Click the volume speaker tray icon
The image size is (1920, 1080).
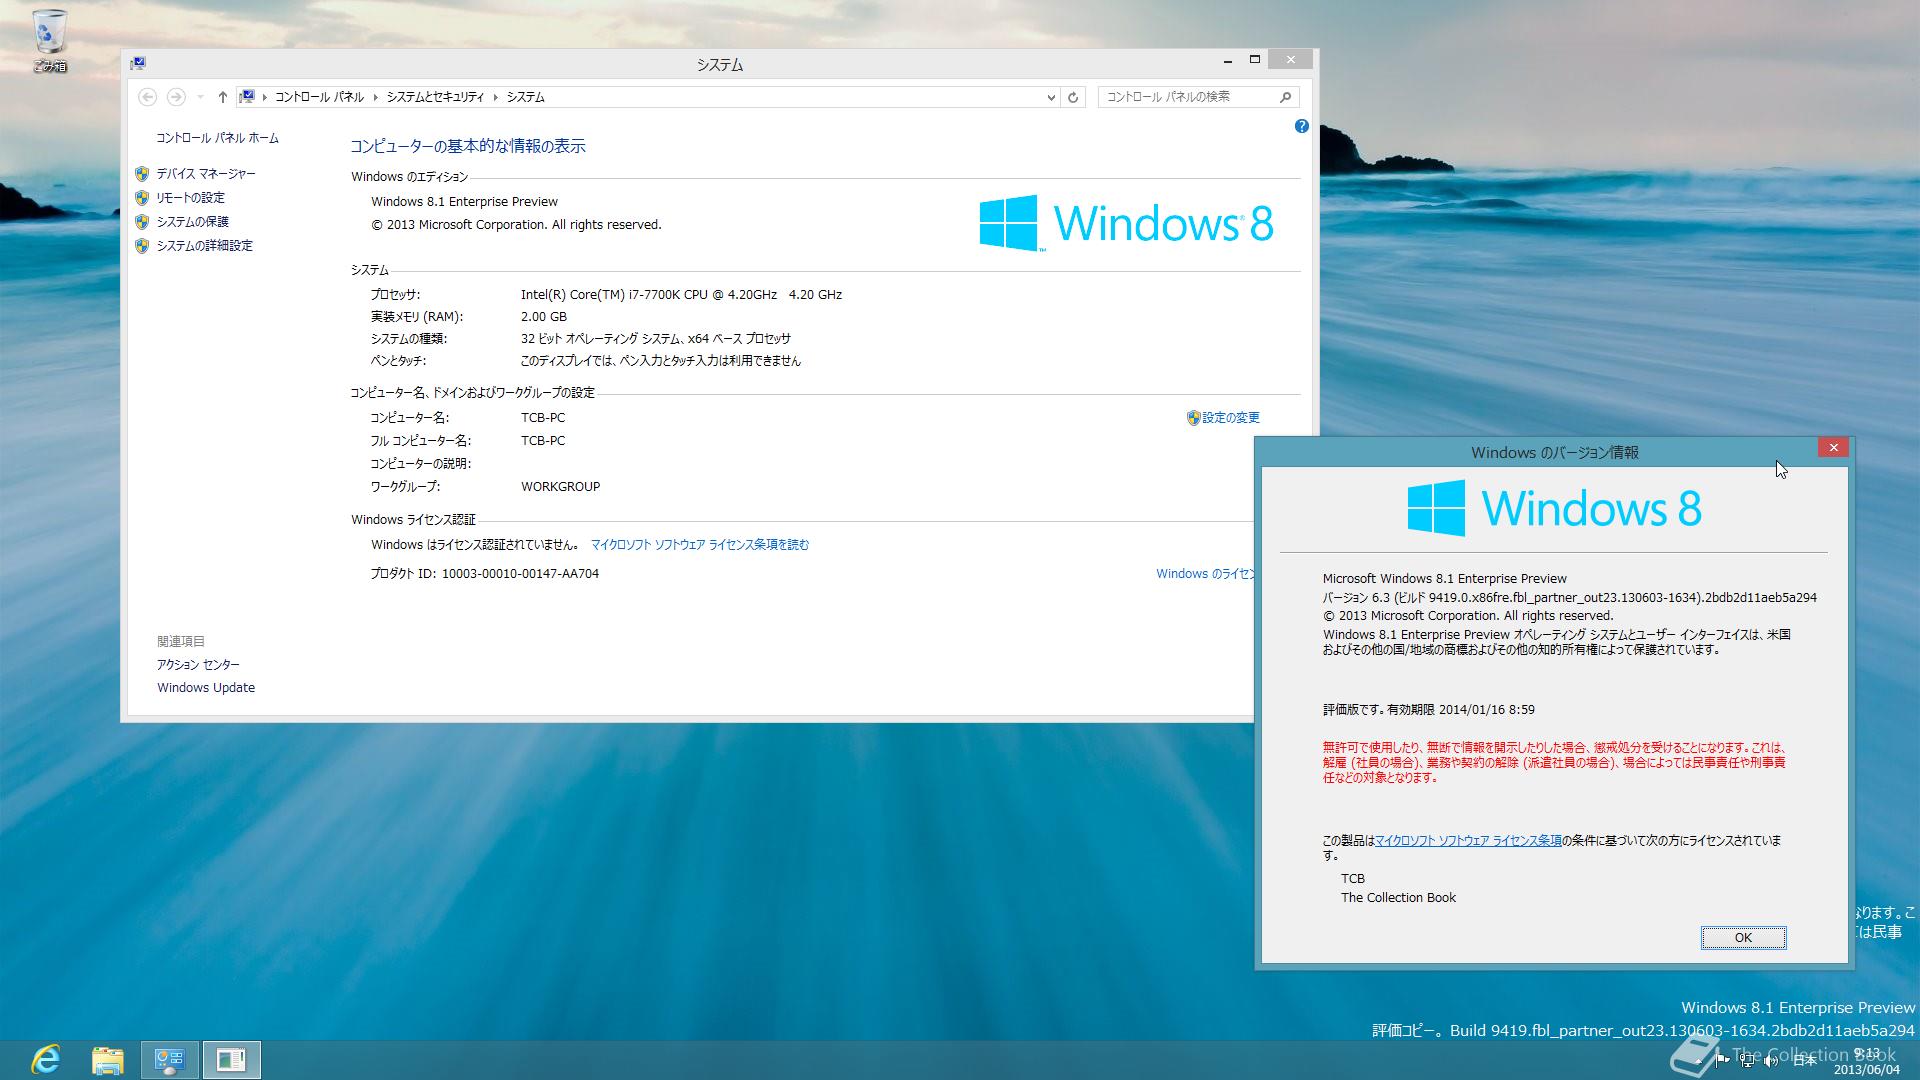coord(1771,1061)
